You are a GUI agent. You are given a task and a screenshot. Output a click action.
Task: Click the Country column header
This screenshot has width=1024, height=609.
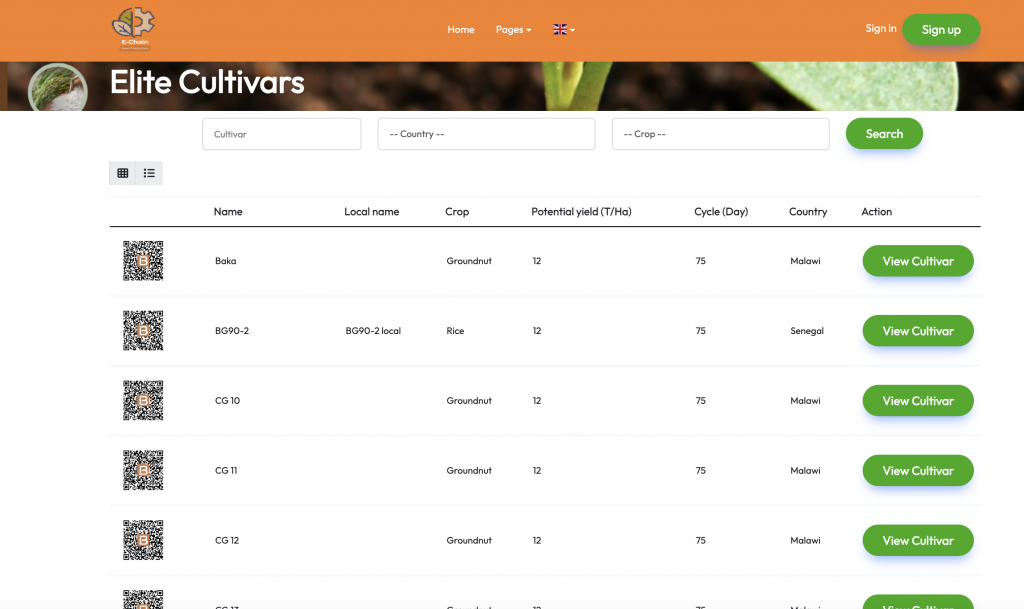pos(808,211)
